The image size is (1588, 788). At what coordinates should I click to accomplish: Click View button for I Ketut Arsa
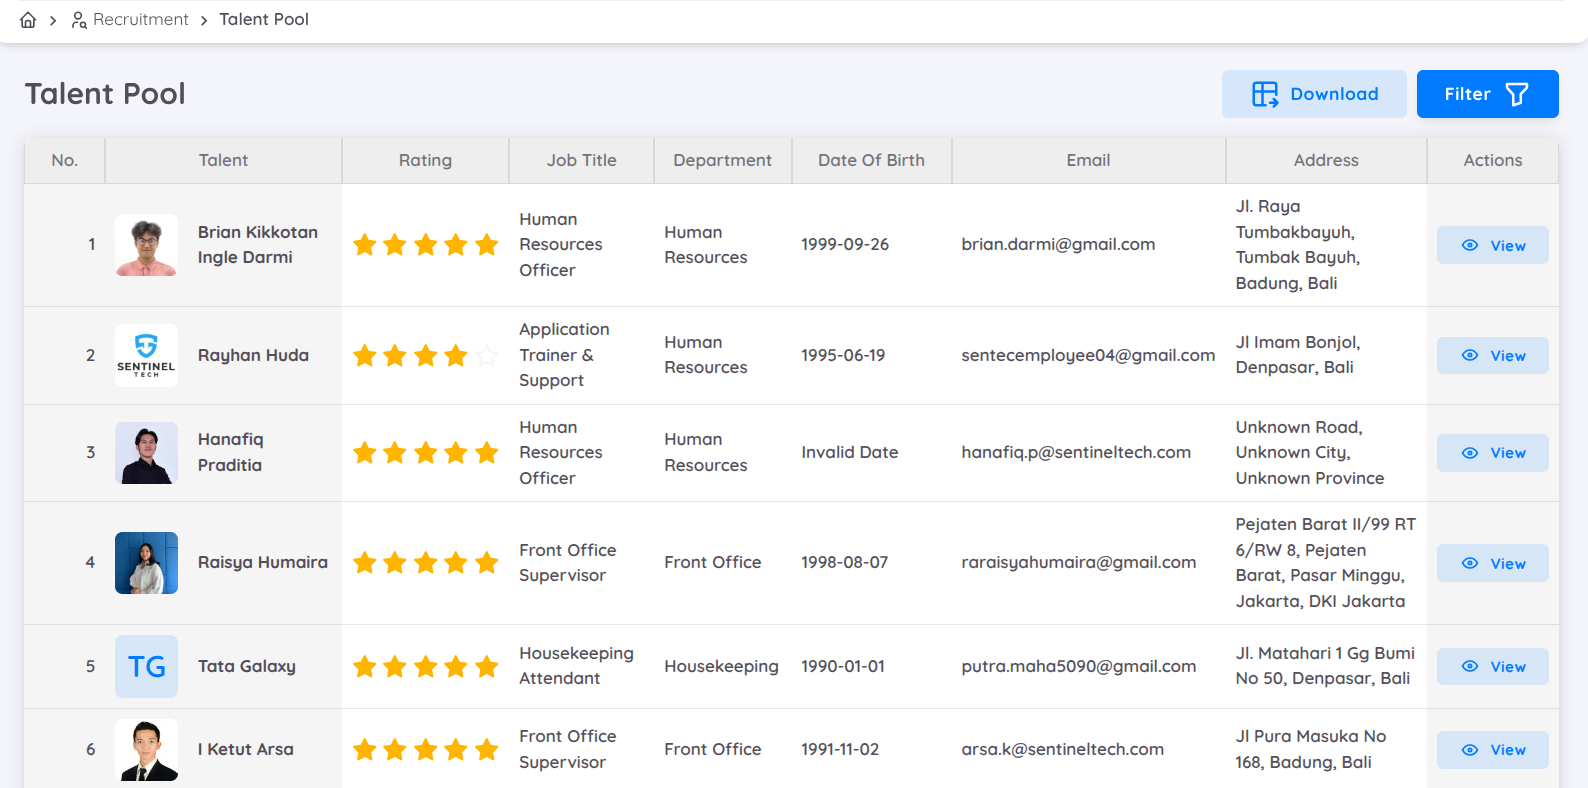[1492, 750]
